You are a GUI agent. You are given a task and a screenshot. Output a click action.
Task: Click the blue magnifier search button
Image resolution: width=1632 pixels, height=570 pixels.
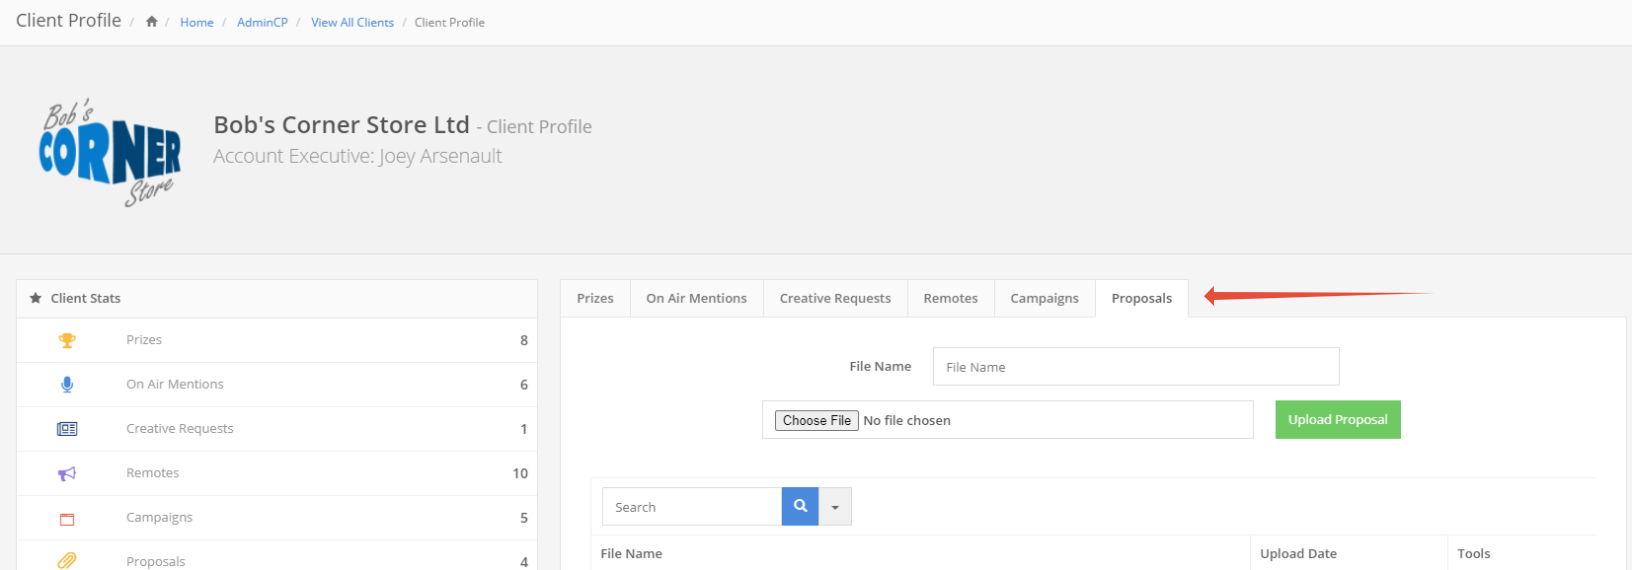(x=800, y=507)
